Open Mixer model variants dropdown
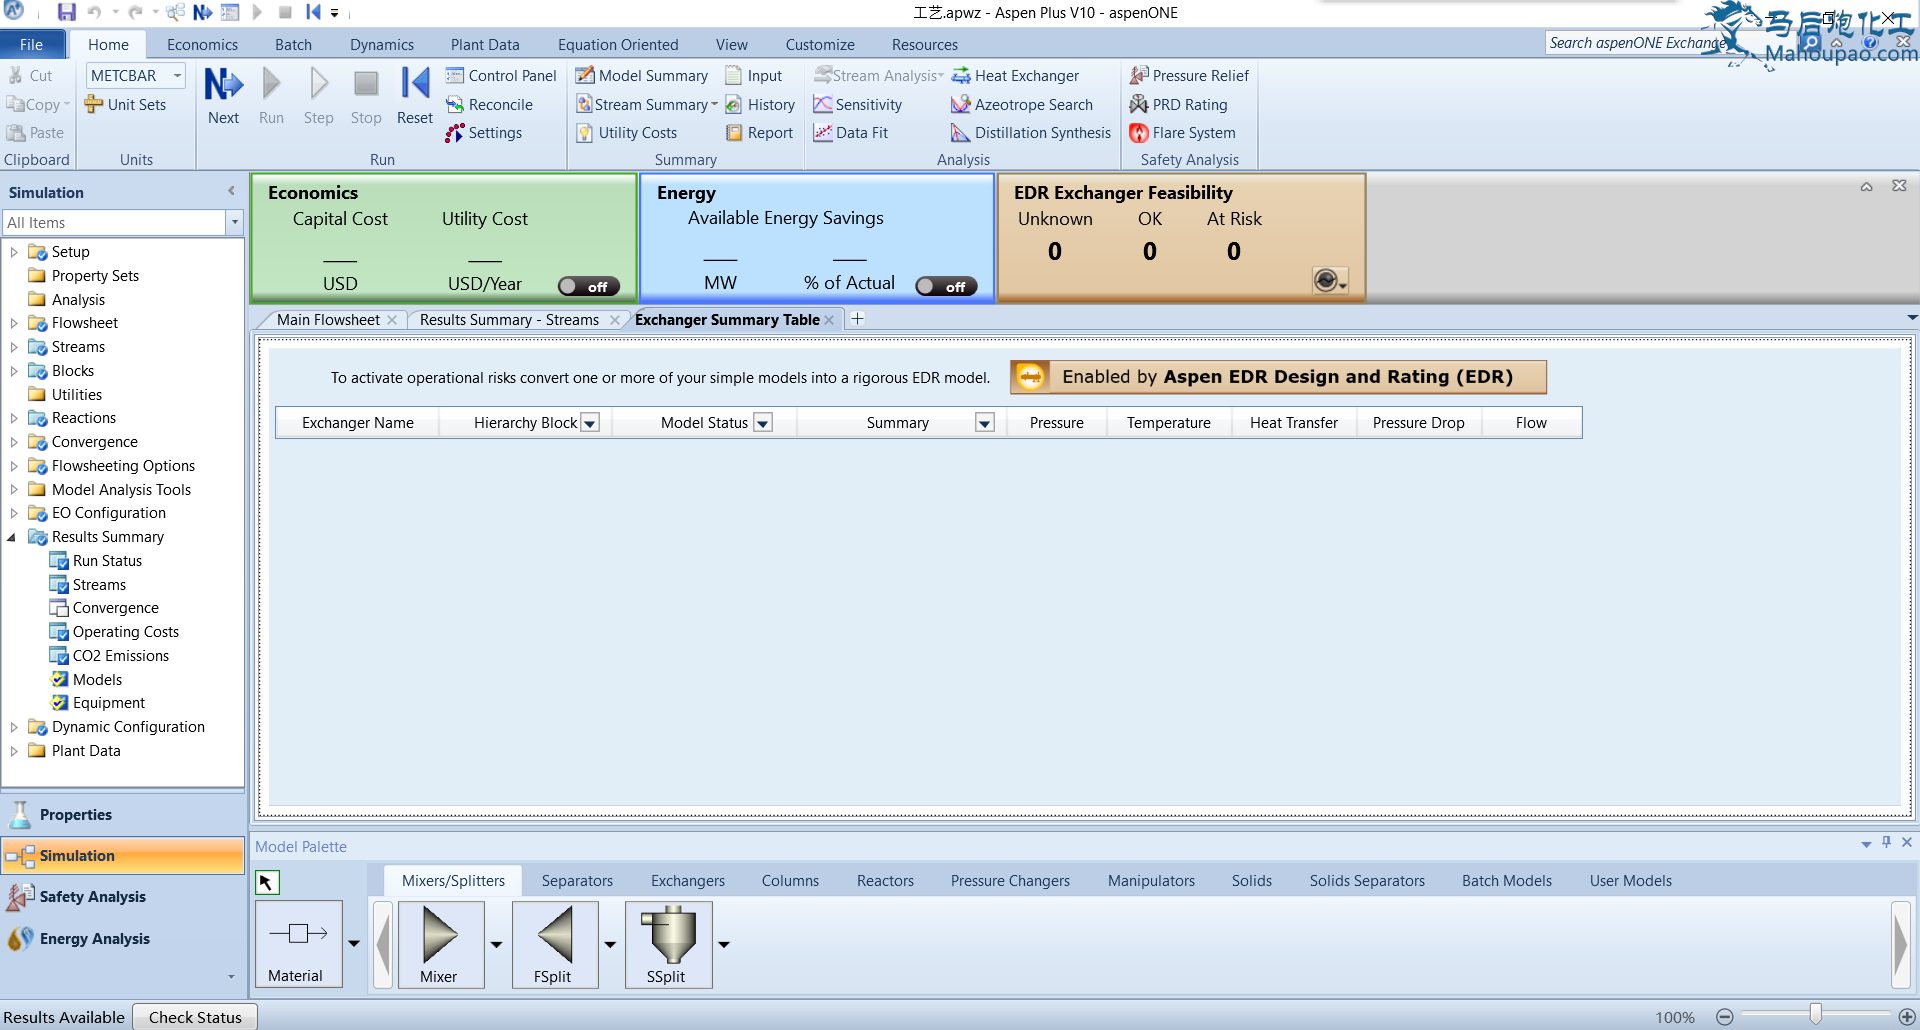This screenshot has height=1030, width=1920. pyautogui.click(x=497, y=944)
